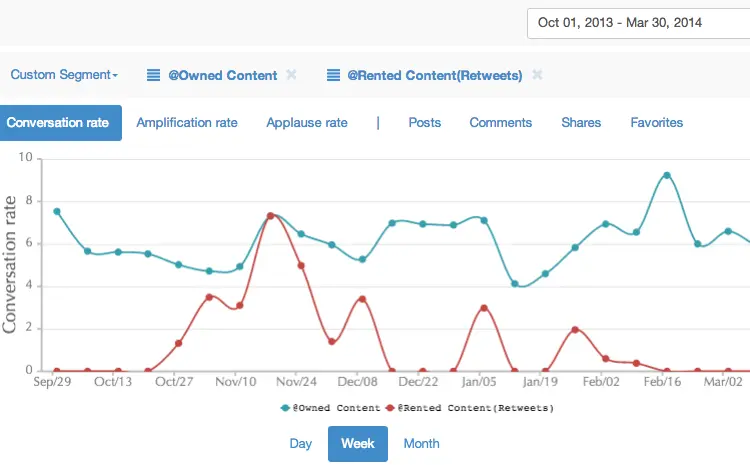
Task: Toggle @Rented Content(Retweets) series in legend
Action: point(476,408)
